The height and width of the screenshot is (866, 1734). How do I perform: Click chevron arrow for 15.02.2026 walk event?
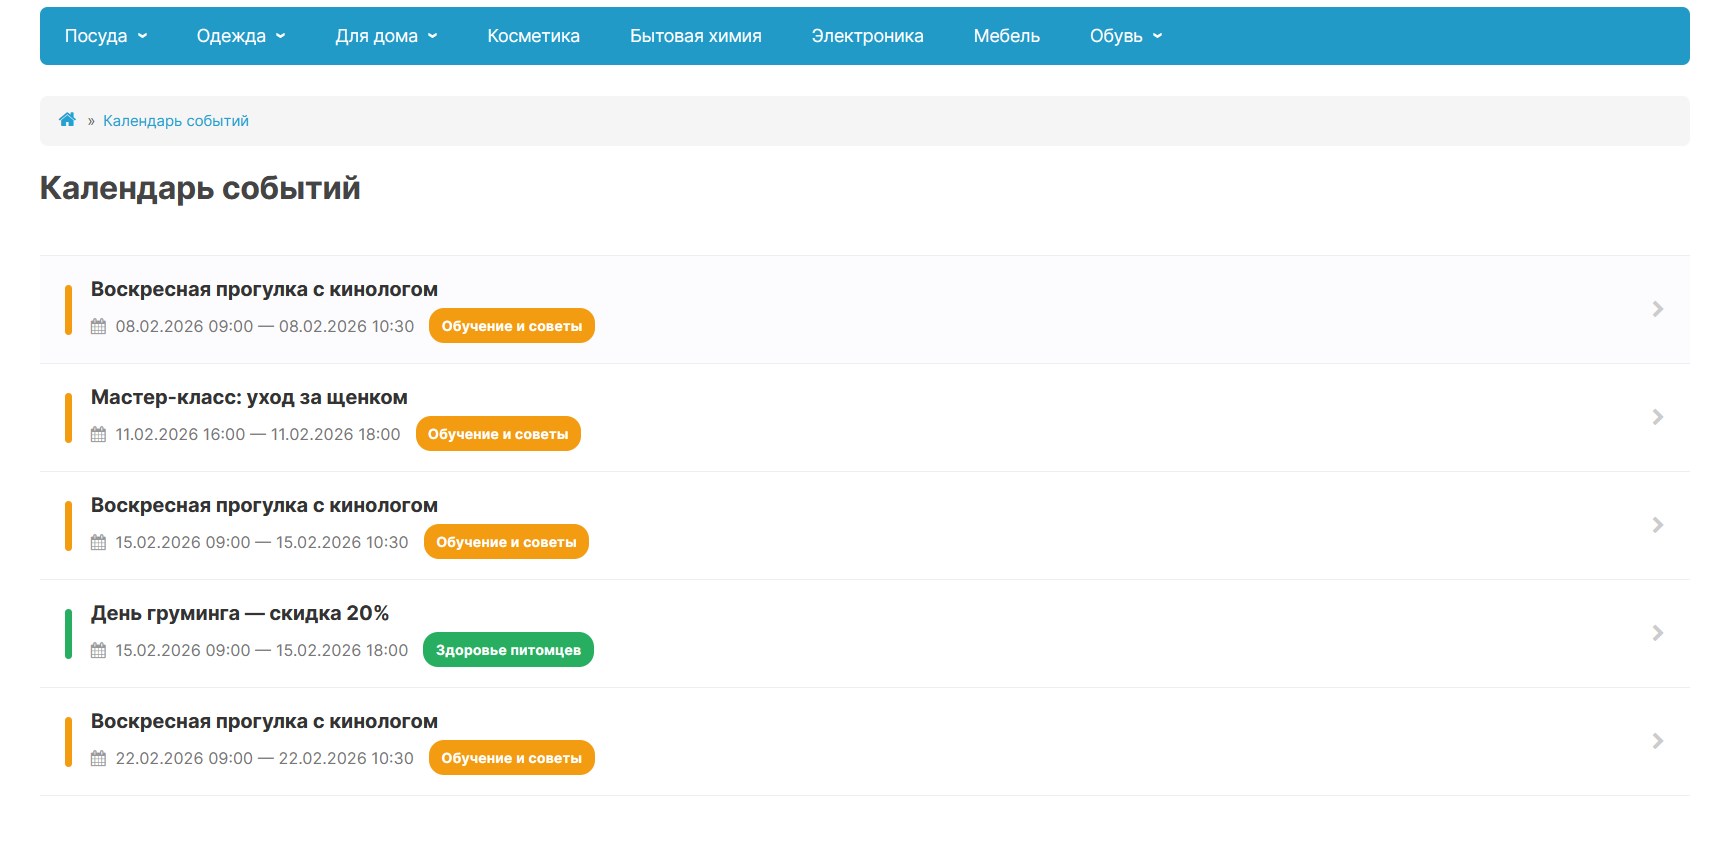click(1657, 525)
